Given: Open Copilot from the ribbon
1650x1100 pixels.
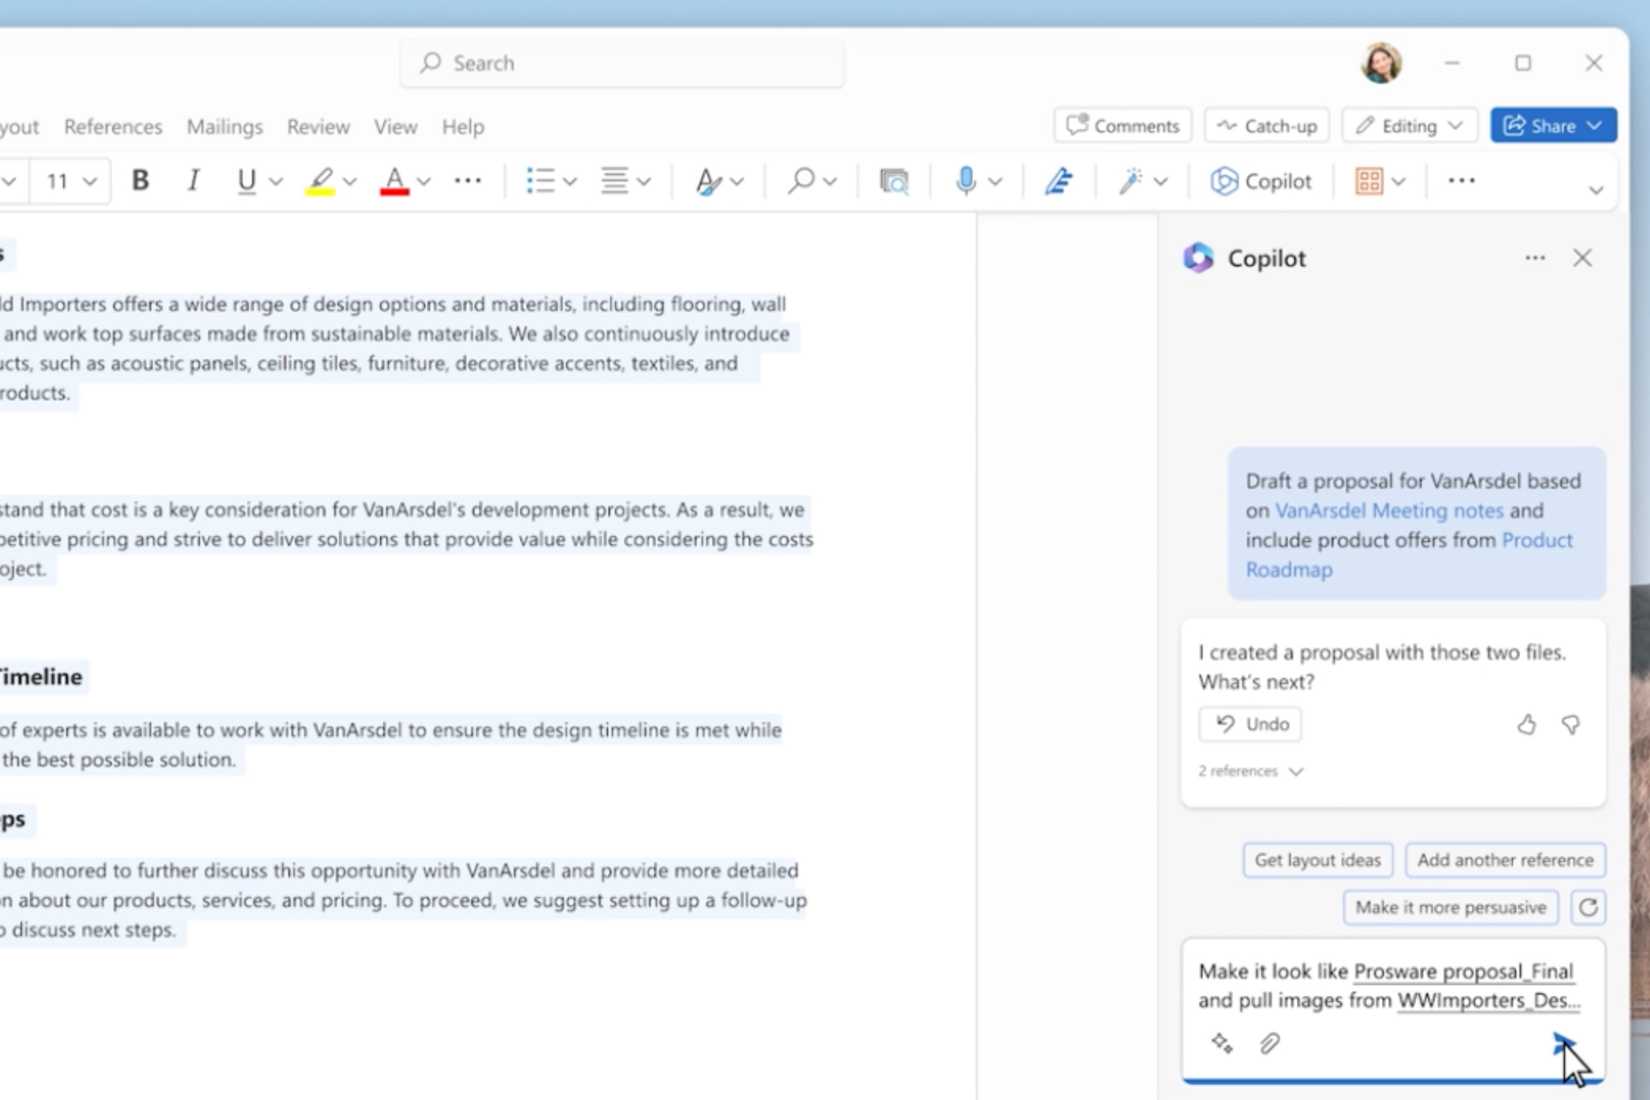Looking at the screenshot, I should click(x=1261, y=181).
